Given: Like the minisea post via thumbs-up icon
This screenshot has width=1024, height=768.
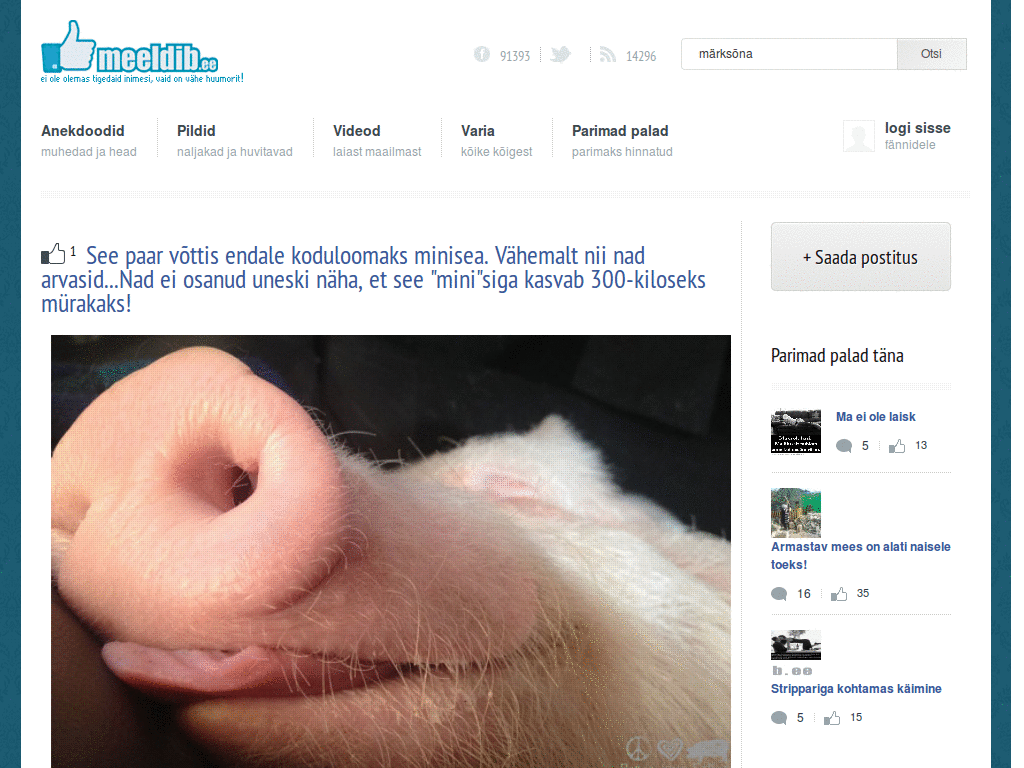Looking at the screenshot, I should tap(54, 254).
